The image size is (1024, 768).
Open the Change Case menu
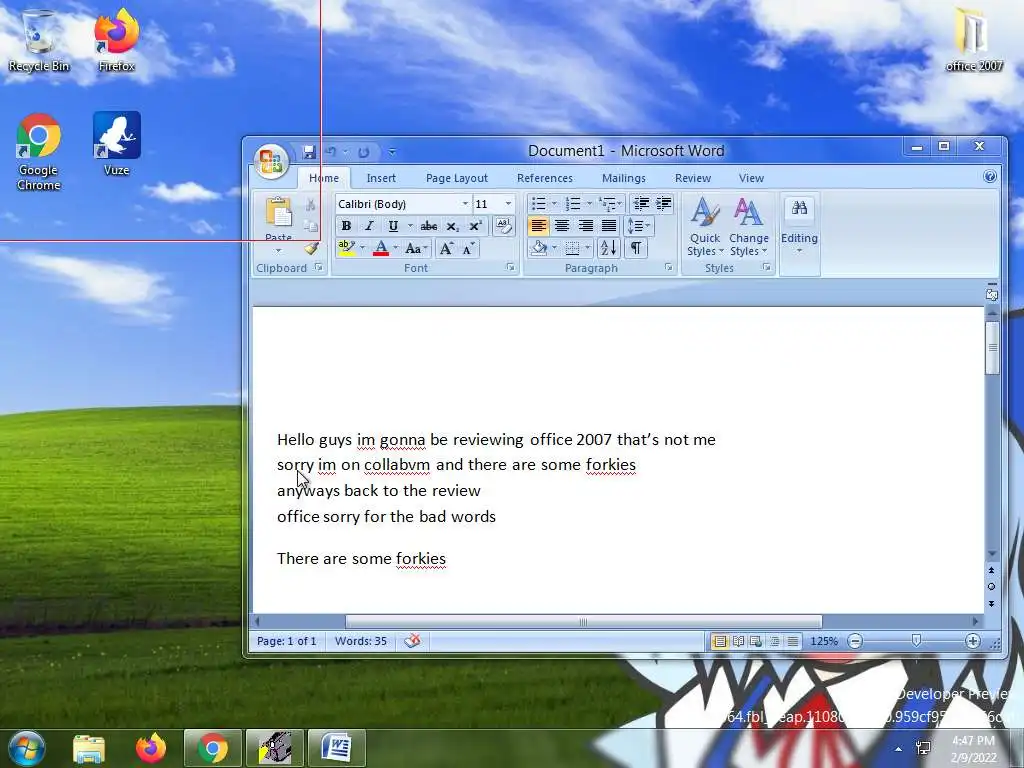pos(416,248)
